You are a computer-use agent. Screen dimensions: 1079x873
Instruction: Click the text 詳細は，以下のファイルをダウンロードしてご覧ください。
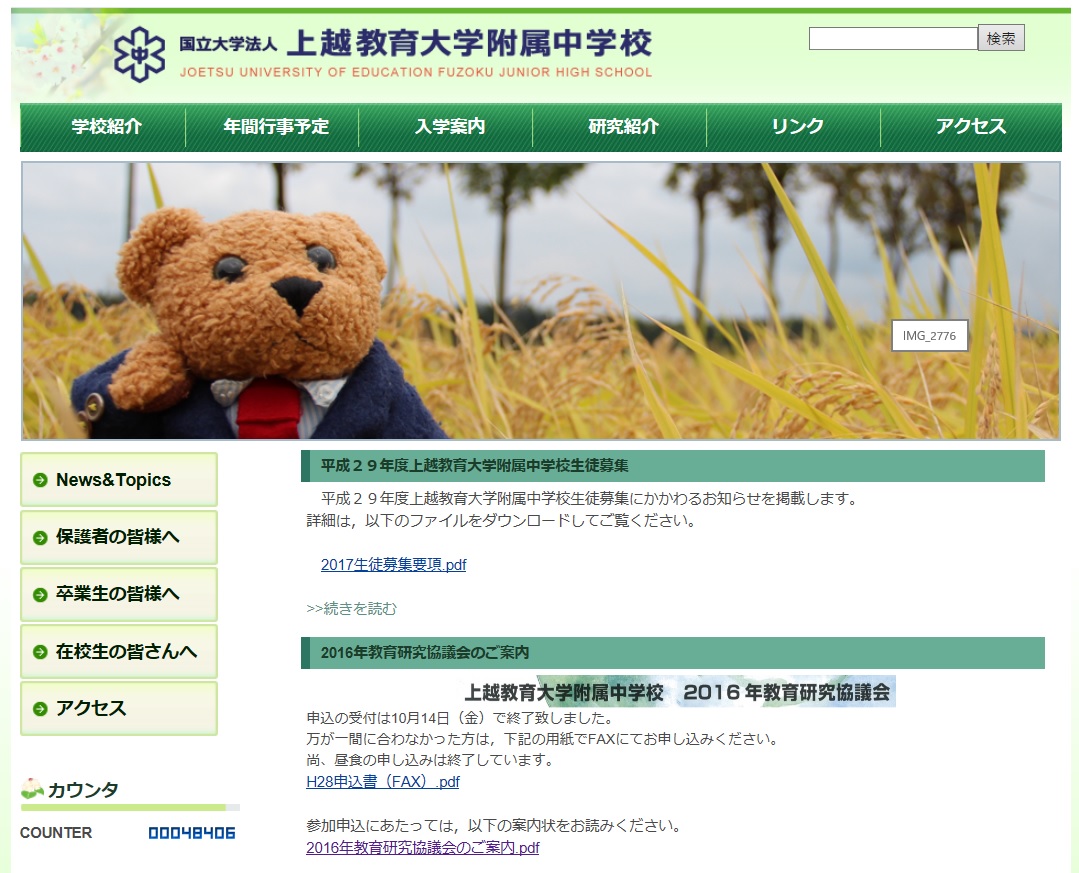coord(502,521)
